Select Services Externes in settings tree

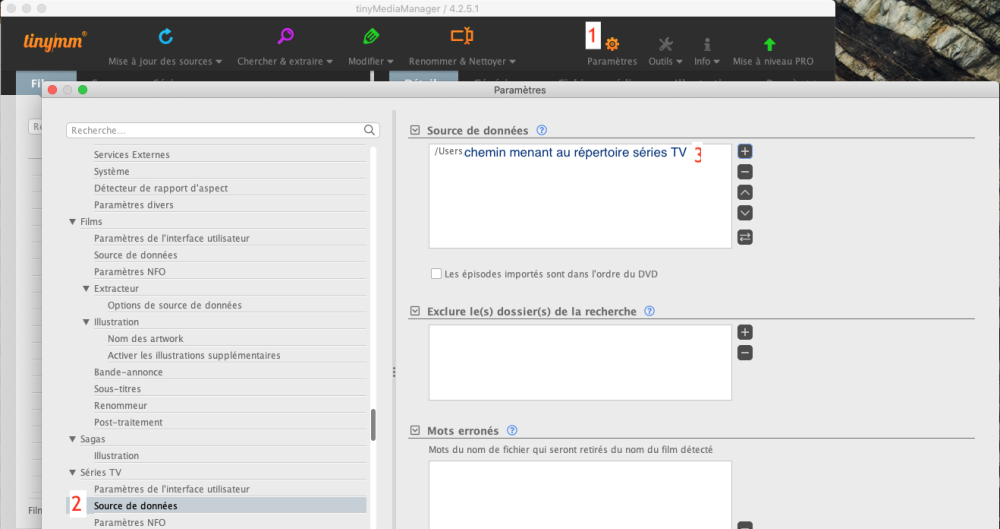click(131, 155)
